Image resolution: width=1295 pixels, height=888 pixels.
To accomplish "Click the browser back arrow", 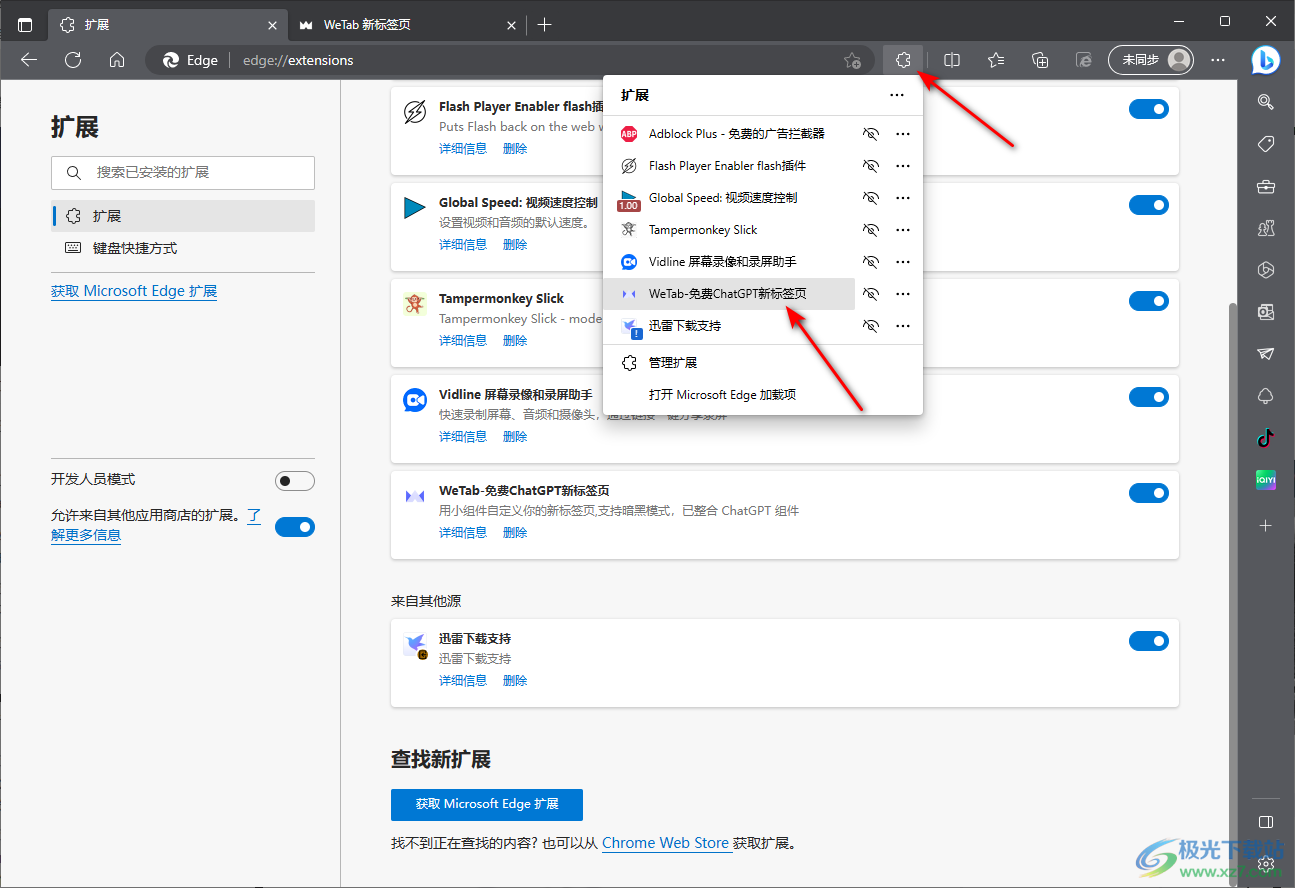I will tap(29, 60).
